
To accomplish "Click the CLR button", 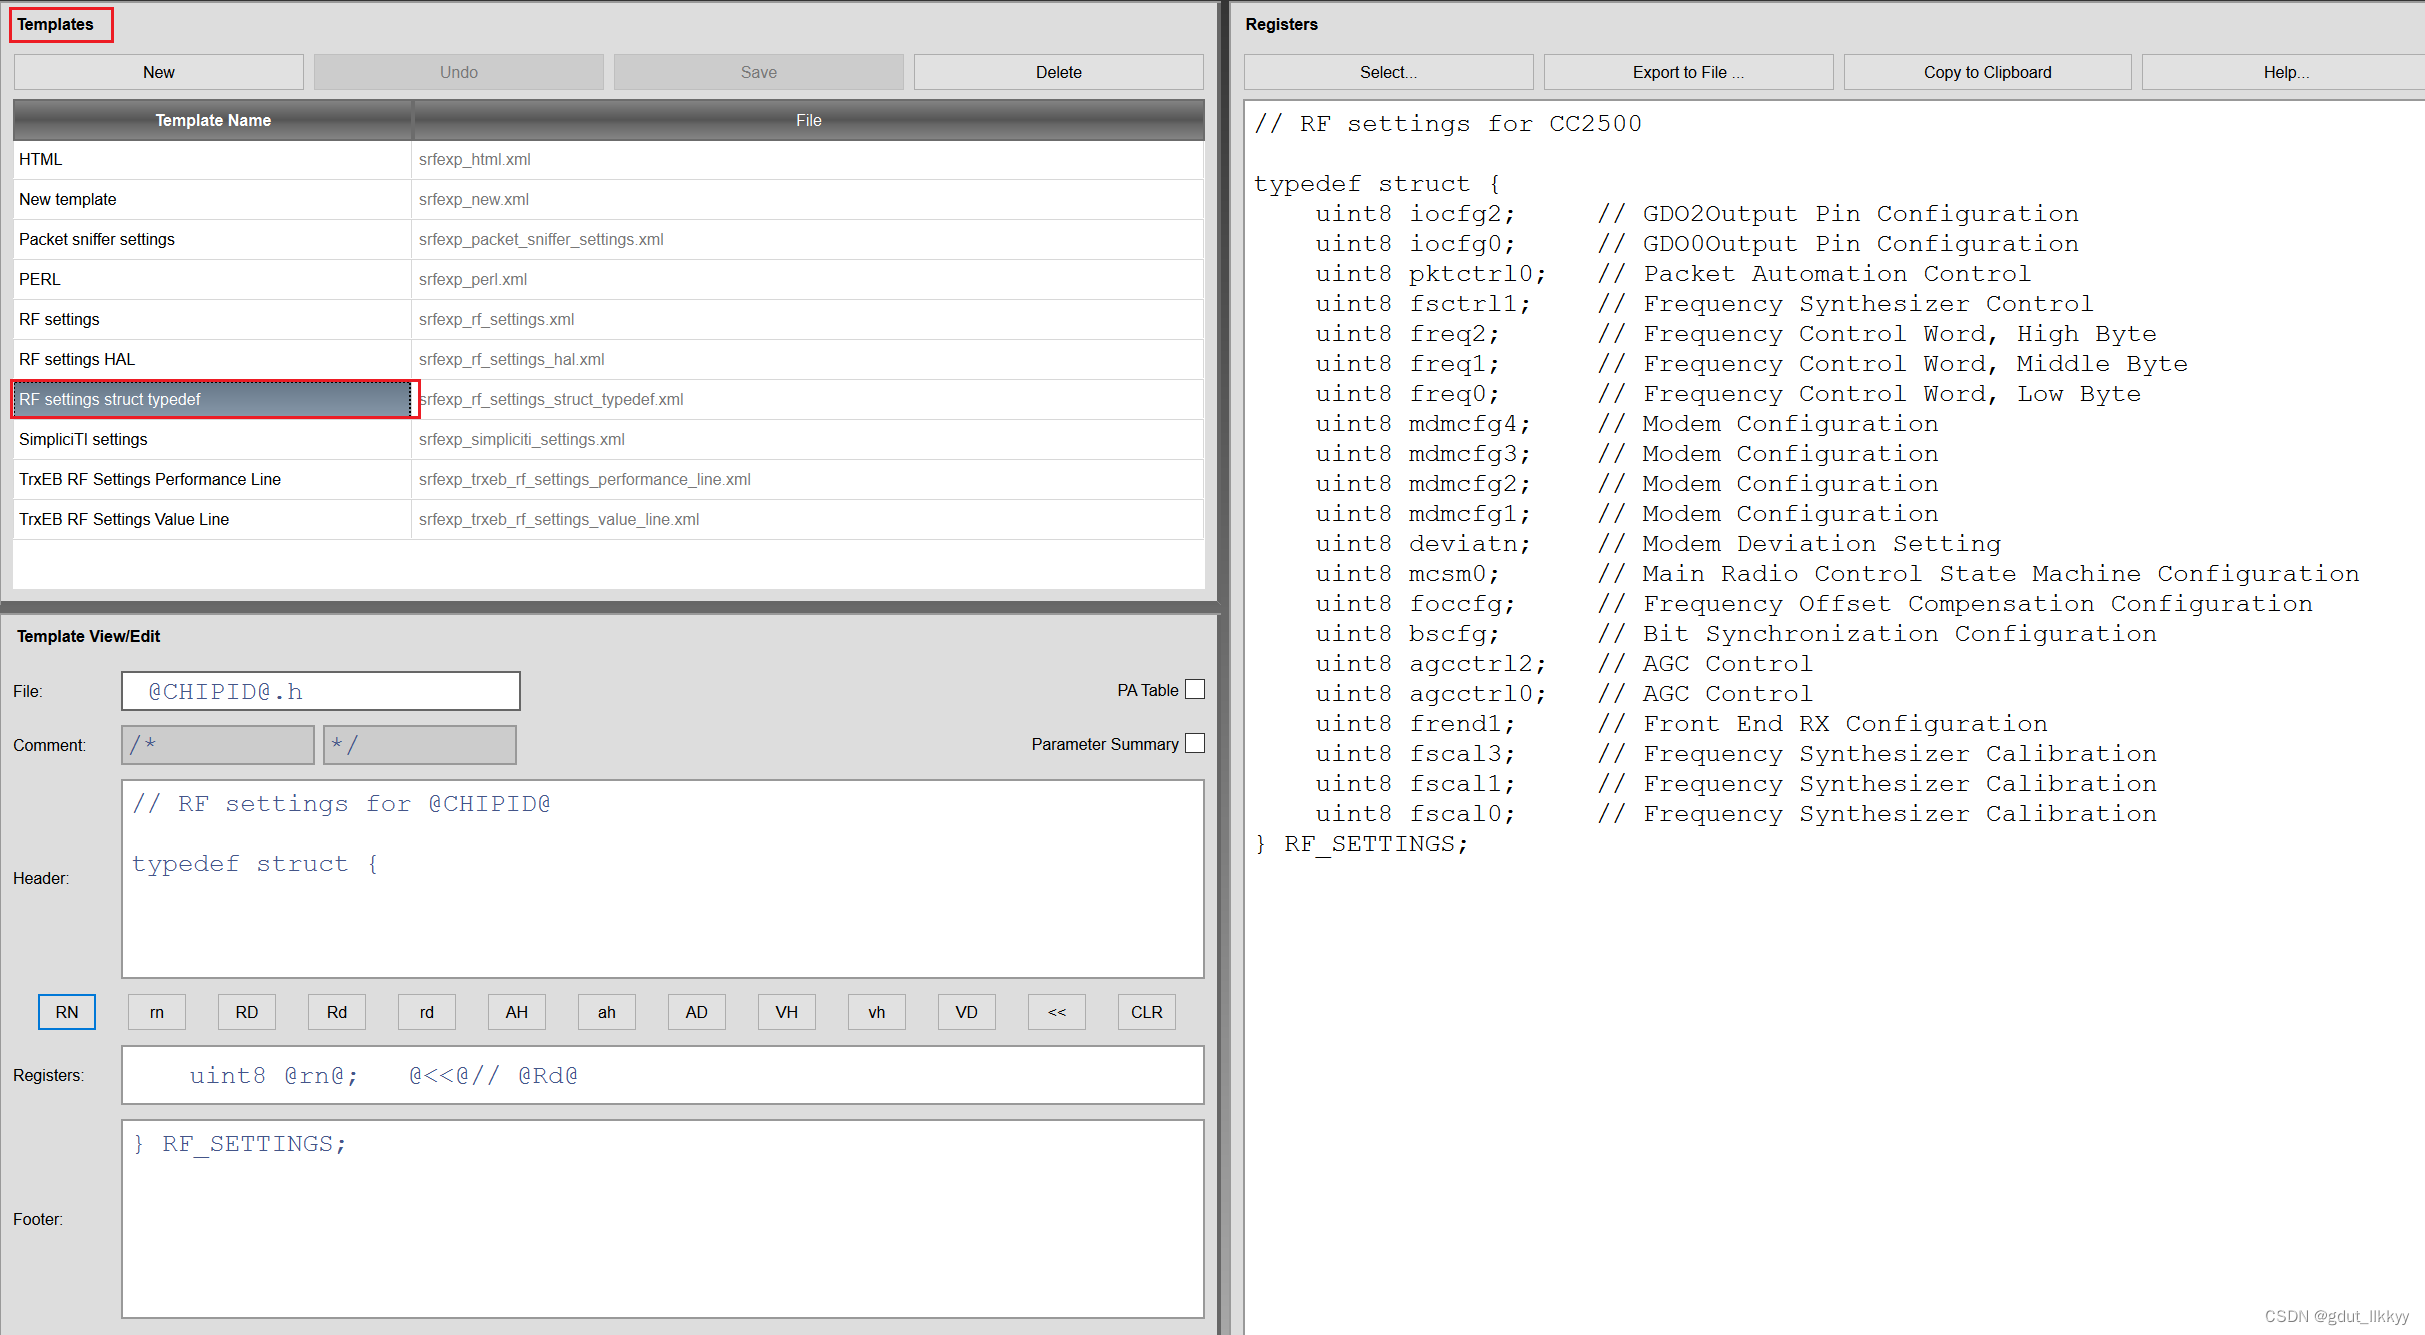I will click(x=1147, y=1012).
